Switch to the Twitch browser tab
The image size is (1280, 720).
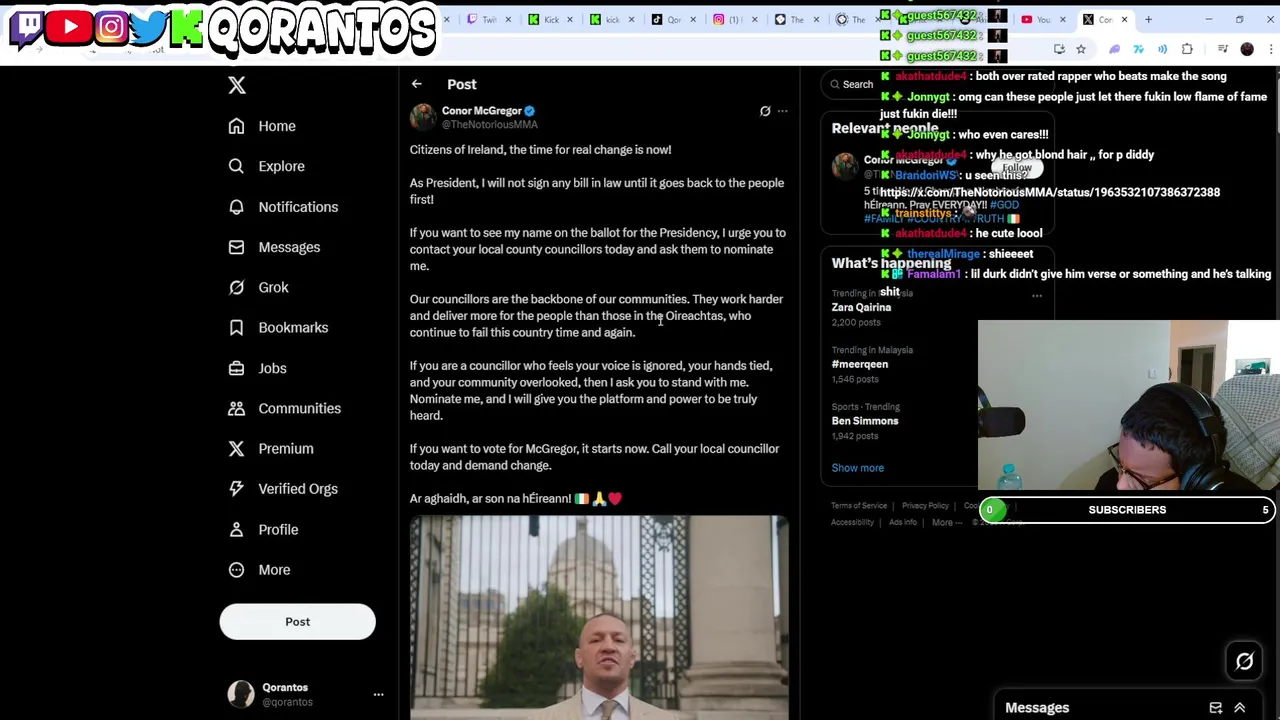[x=488, y=19]
